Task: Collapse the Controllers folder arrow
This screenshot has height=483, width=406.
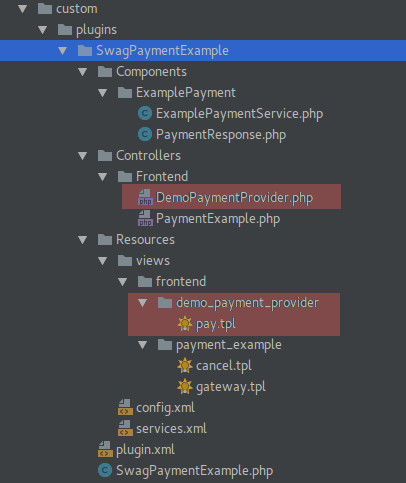Action: tap(83, 156)
